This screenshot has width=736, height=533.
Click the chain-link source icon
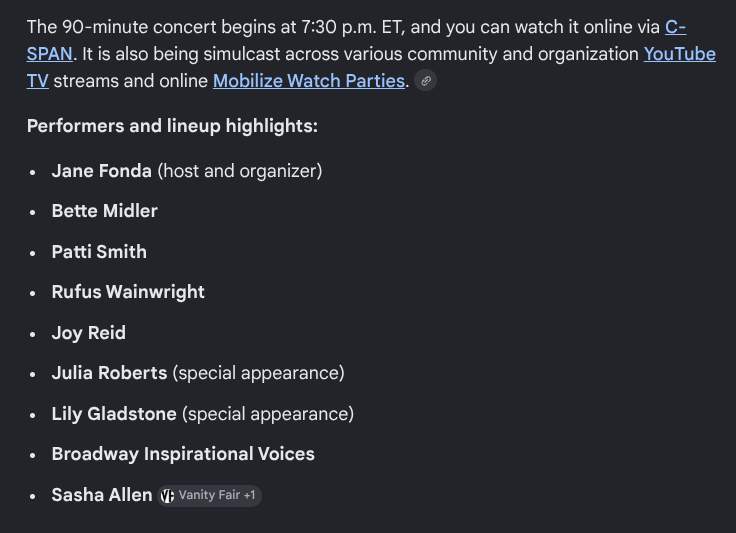pos(426,81)
